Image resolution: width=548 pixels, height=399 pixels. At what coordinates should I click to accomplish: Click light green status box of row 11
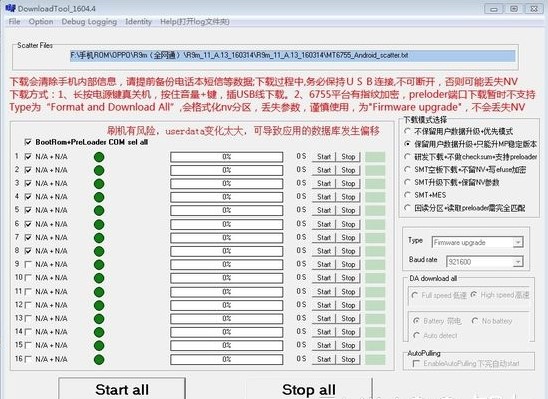[x=375, y=292]
